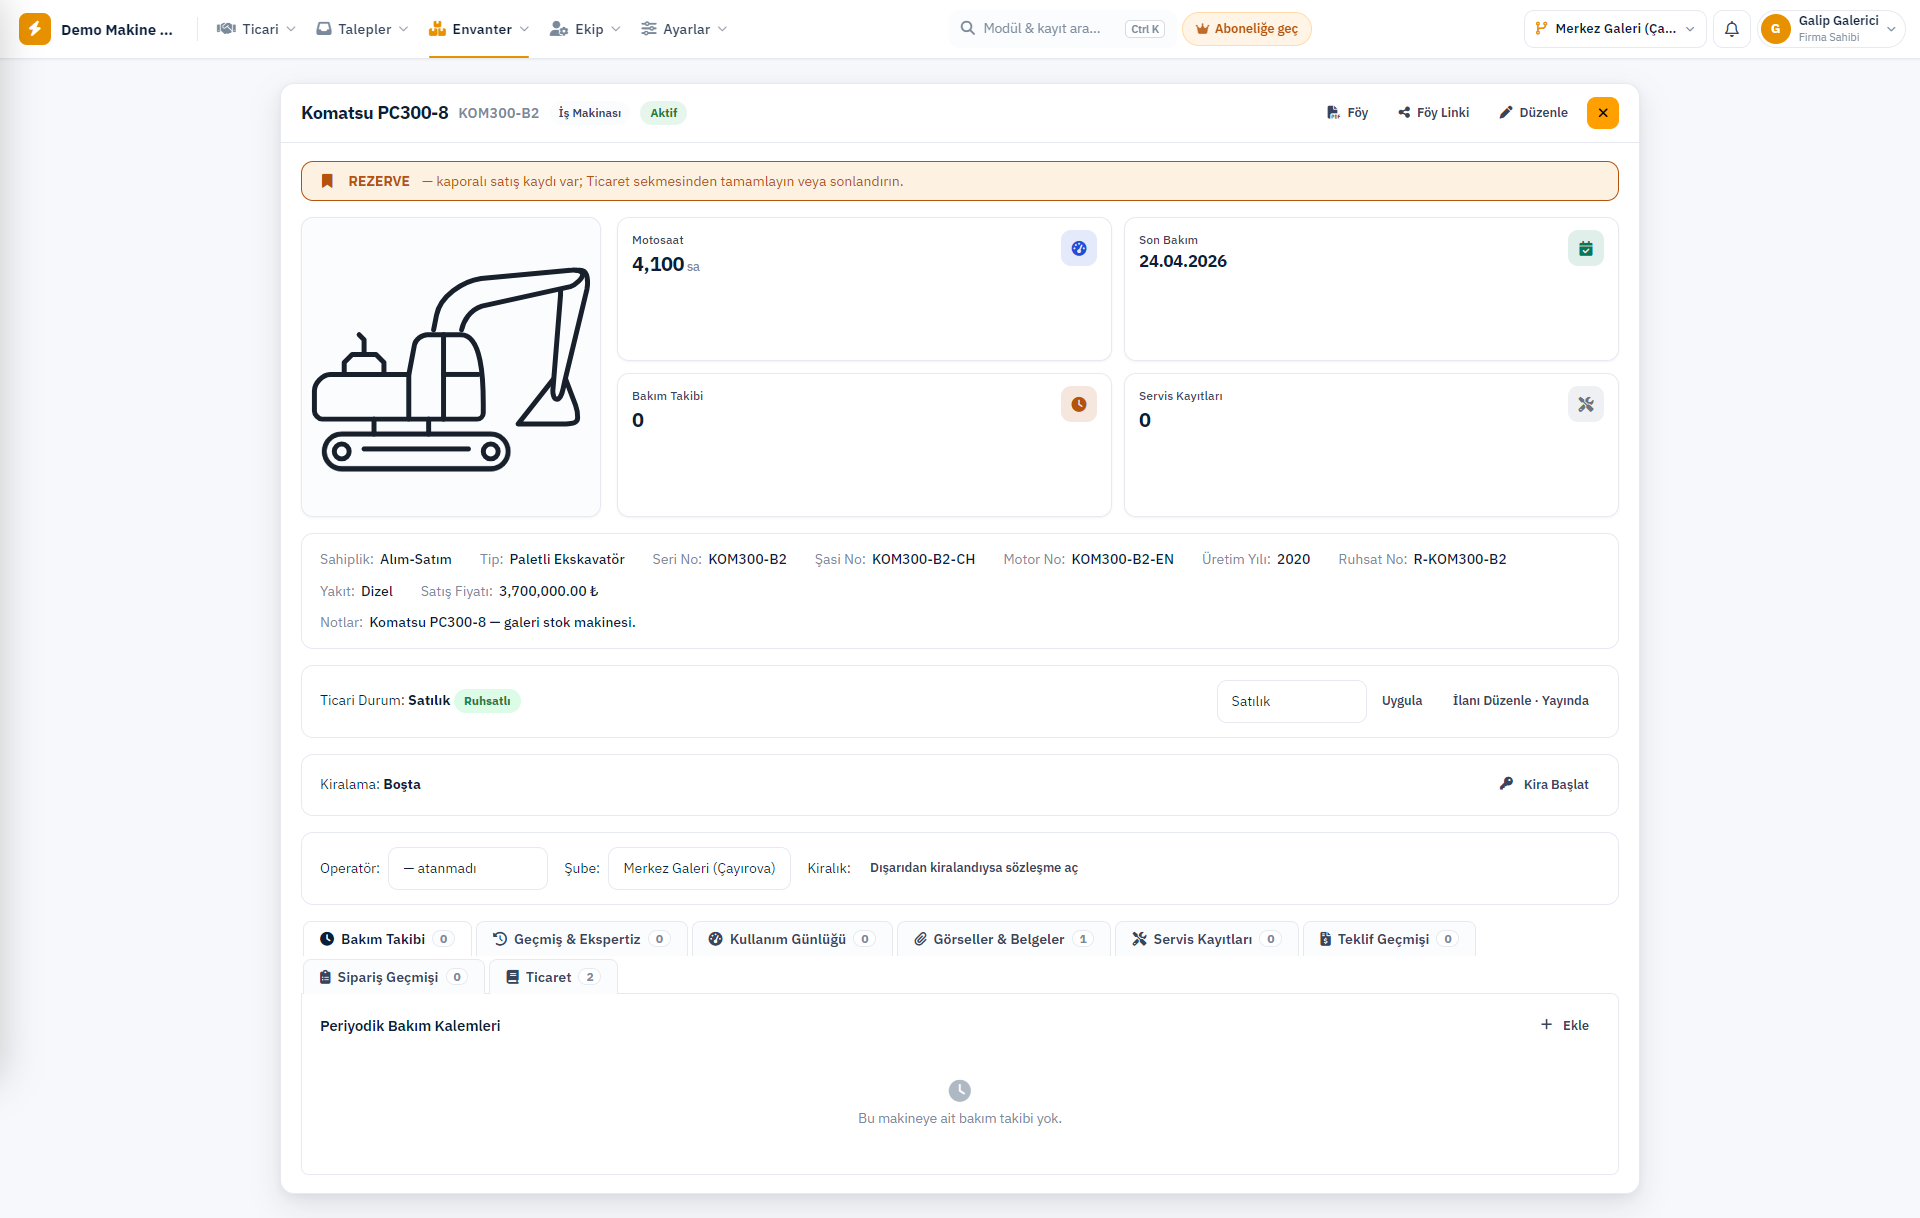The height and width of the screenshot is (1218, 1920).
Task: Click the Ctrl K shortcut badge
Action: tap(1145, 29)
